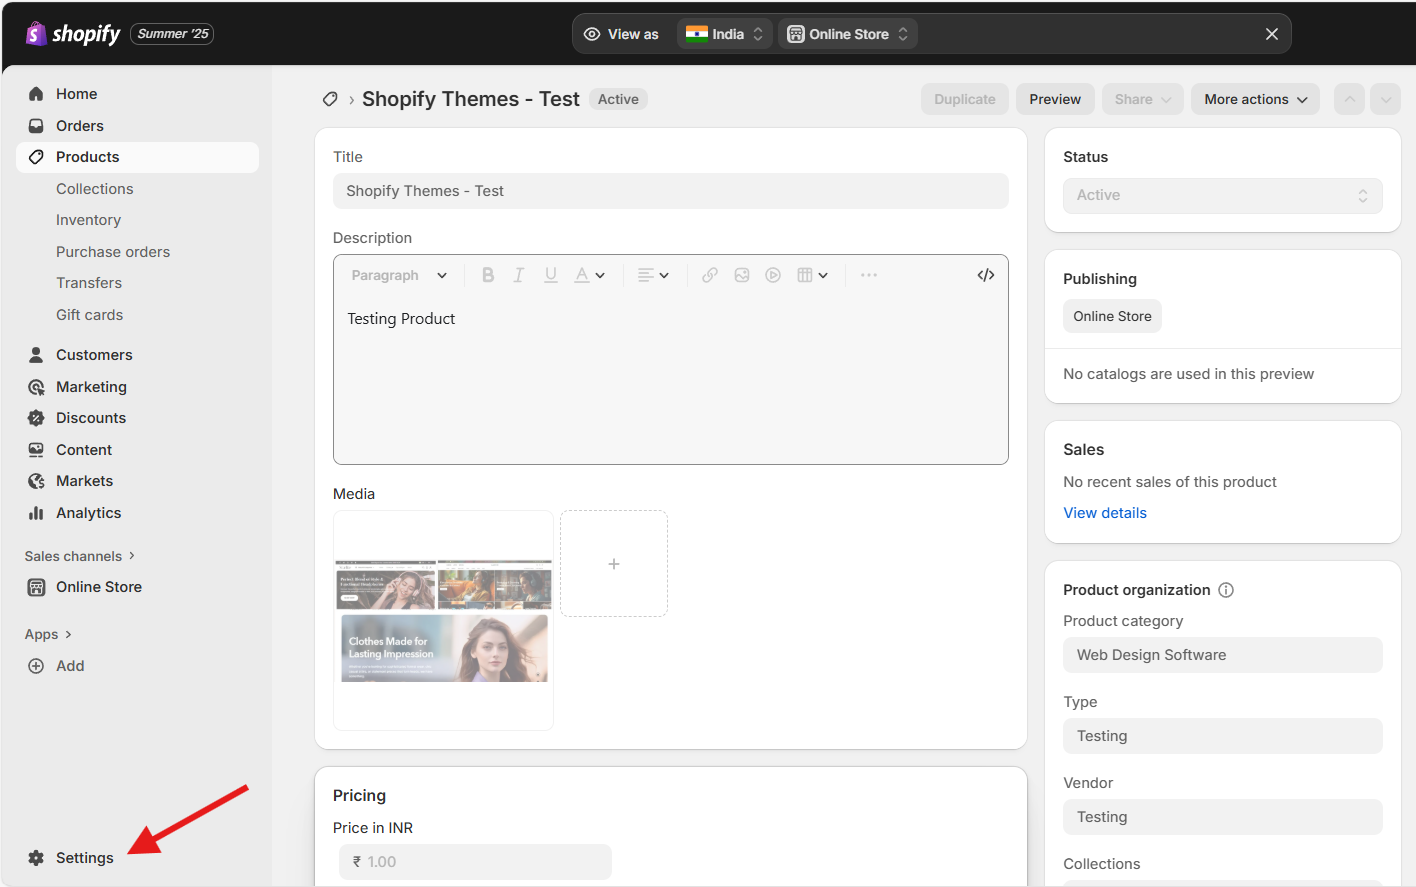This screenshot has width=1416, height=887.
Task: Open Inventory in the sidebar
Action: 88,220
